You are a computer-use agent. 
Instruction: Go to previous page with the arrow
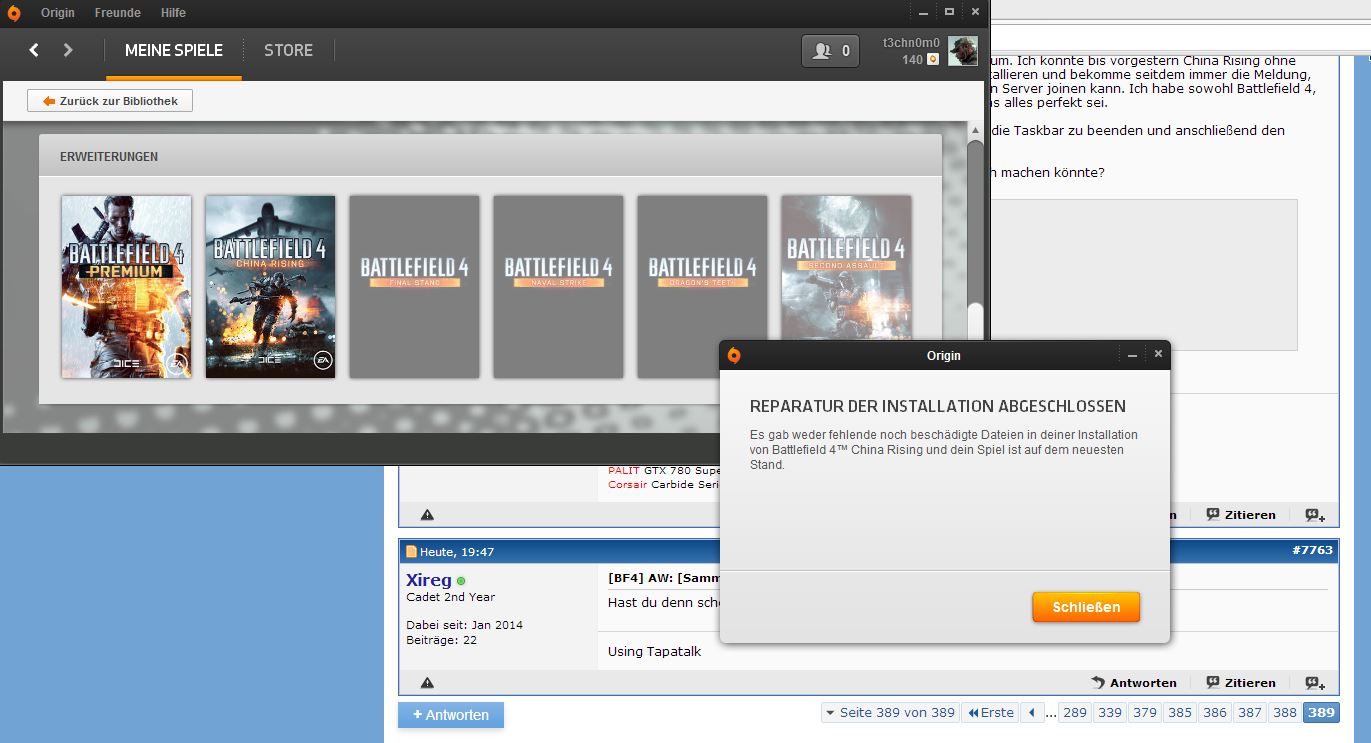[x=1032, y=713]
